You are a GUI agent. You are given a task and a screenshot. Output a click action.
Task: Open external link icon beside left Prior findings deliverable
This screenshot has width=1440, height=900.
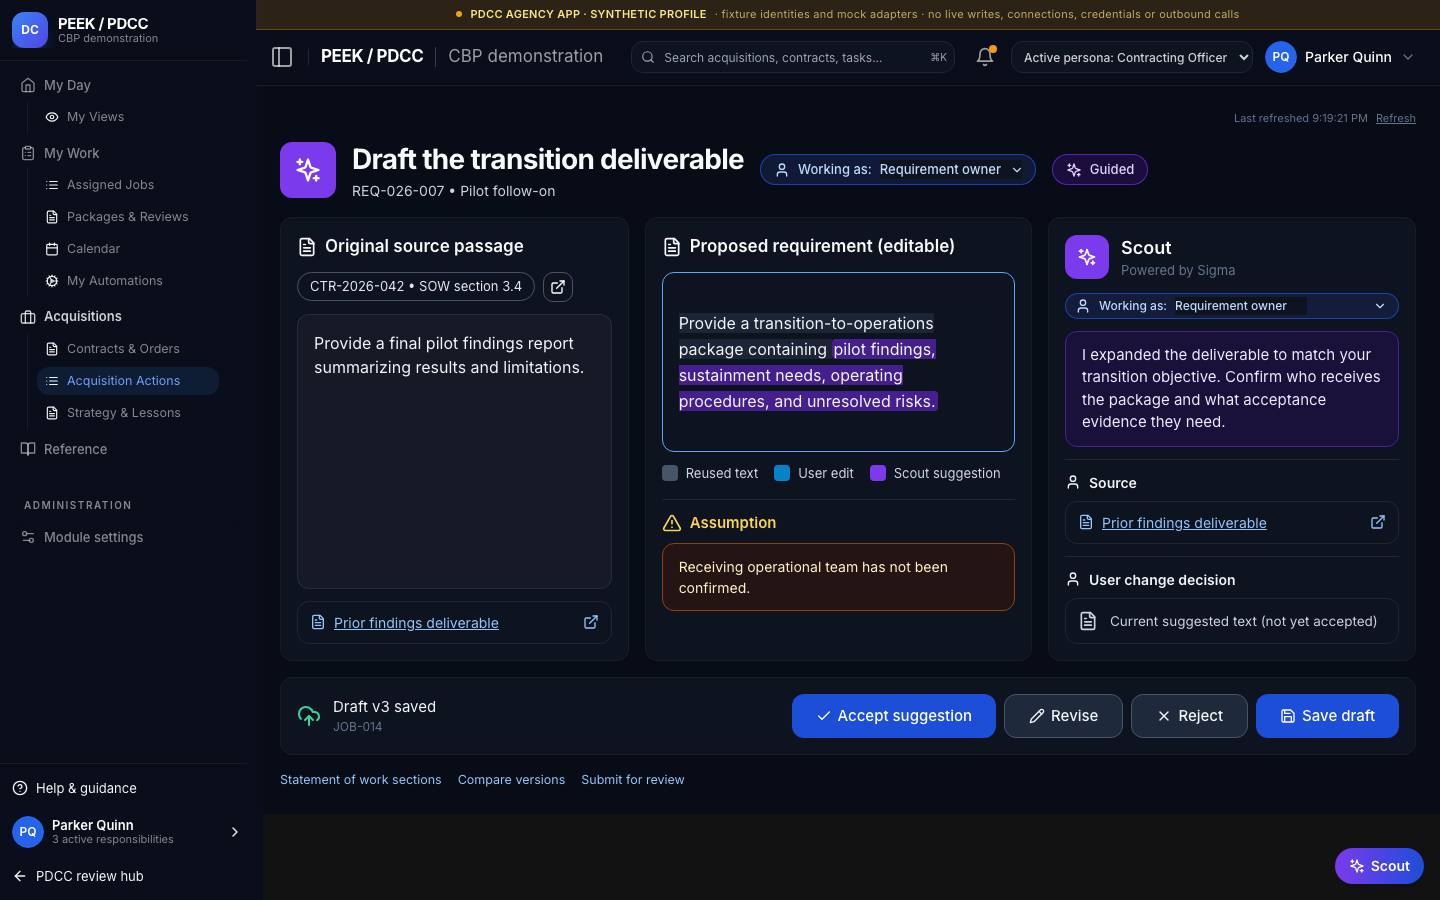[x=591, y=622]
